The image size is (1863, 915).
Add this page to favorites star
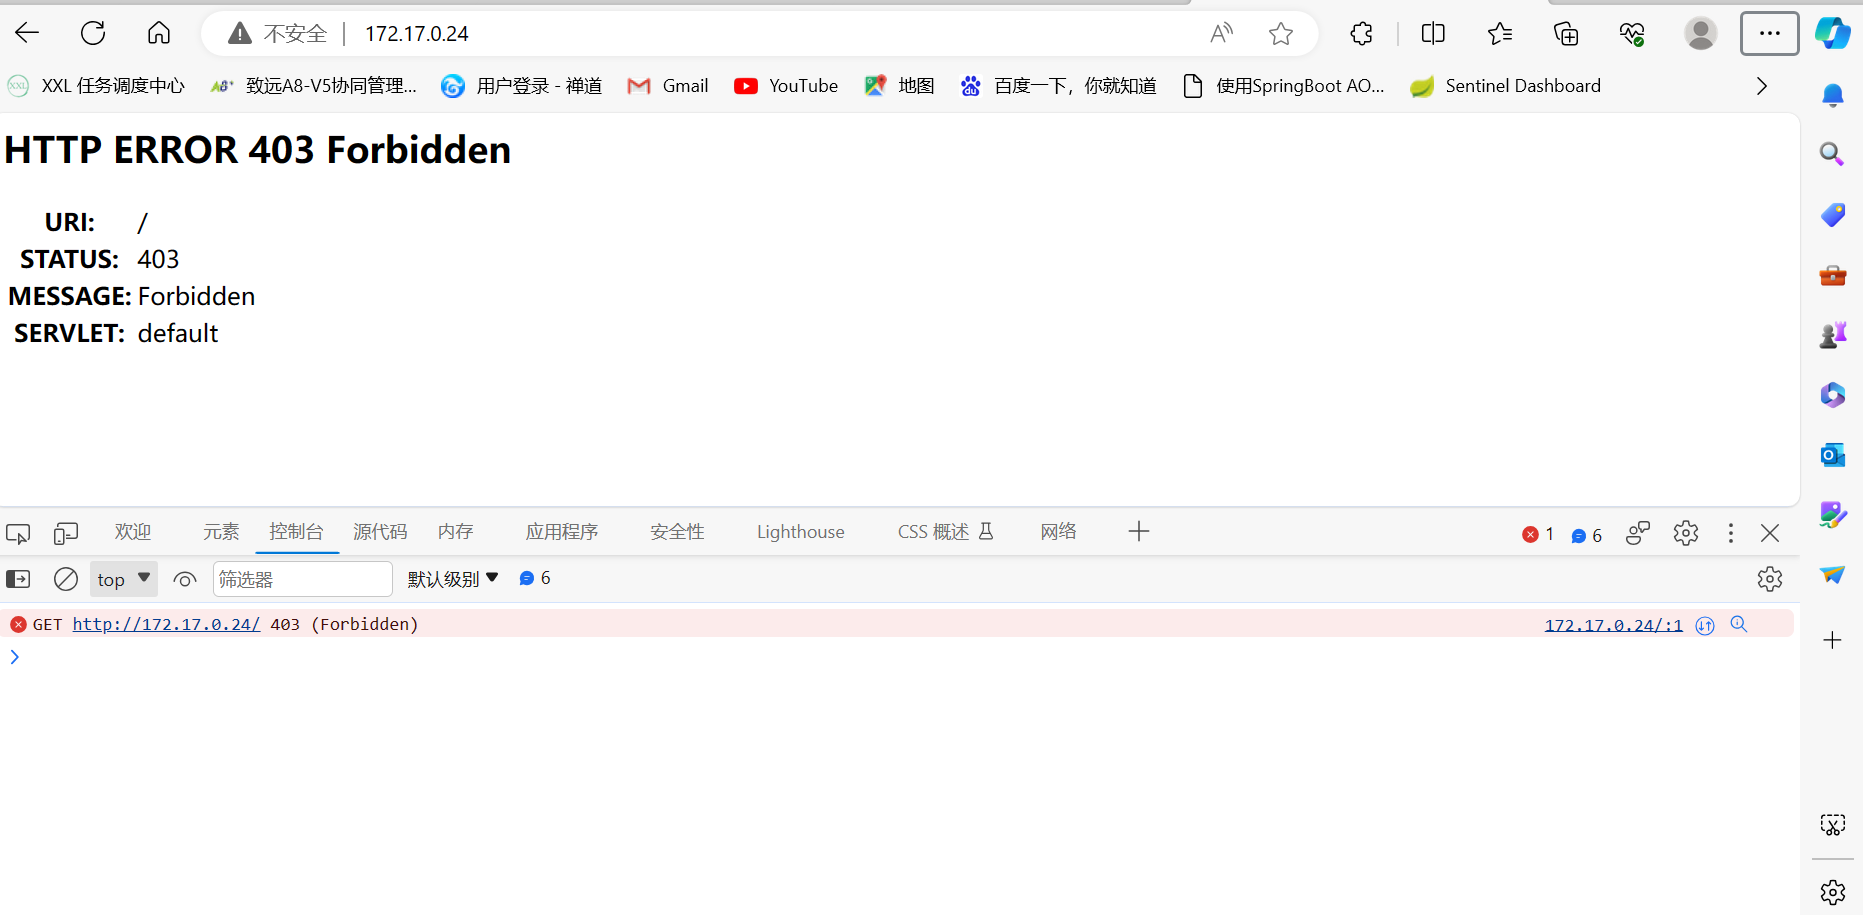[1281, 34]
